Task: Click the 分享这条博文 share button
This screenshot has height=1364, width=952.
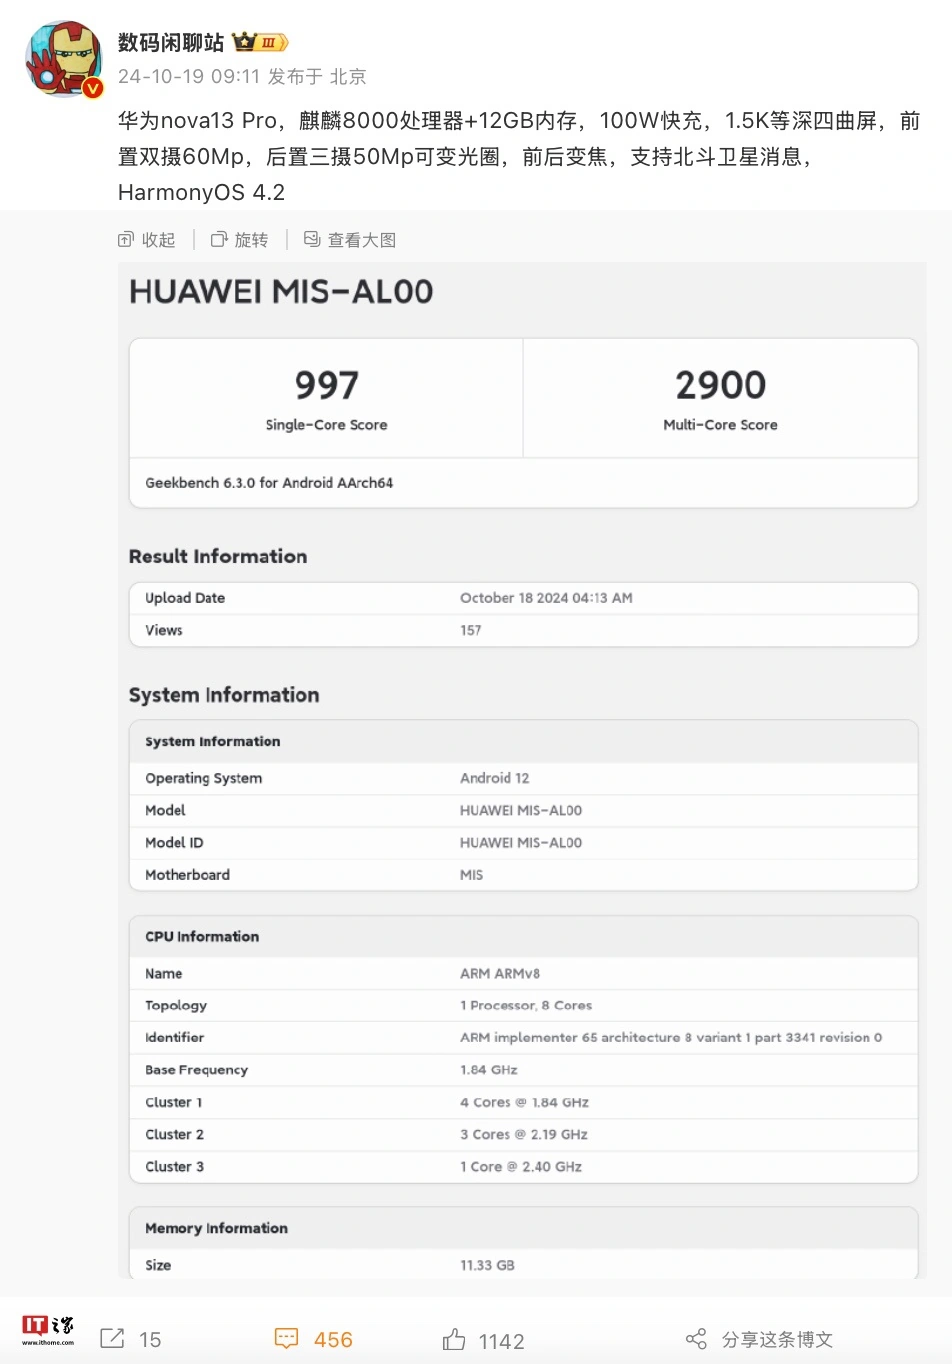Action: 760,1339
